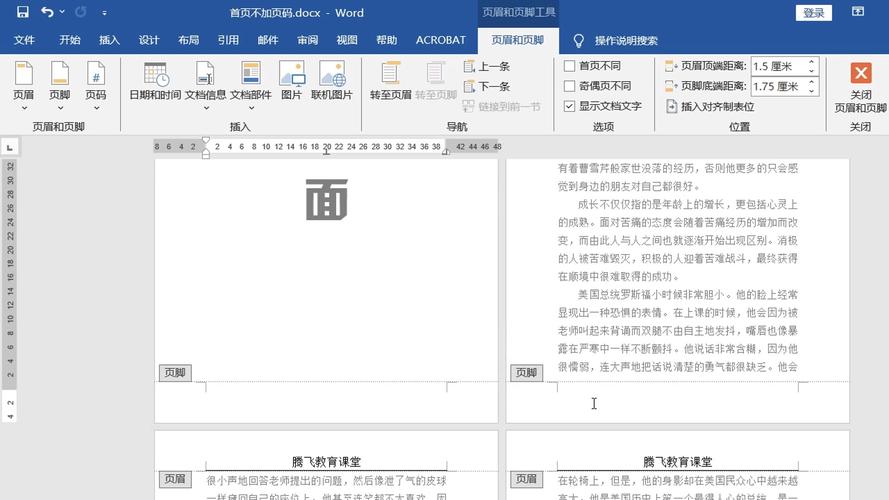Increase 页眉顶端距离 with up spinner
Image resolution: width=889 pixels, height=500 pixels.
(812, 62)
